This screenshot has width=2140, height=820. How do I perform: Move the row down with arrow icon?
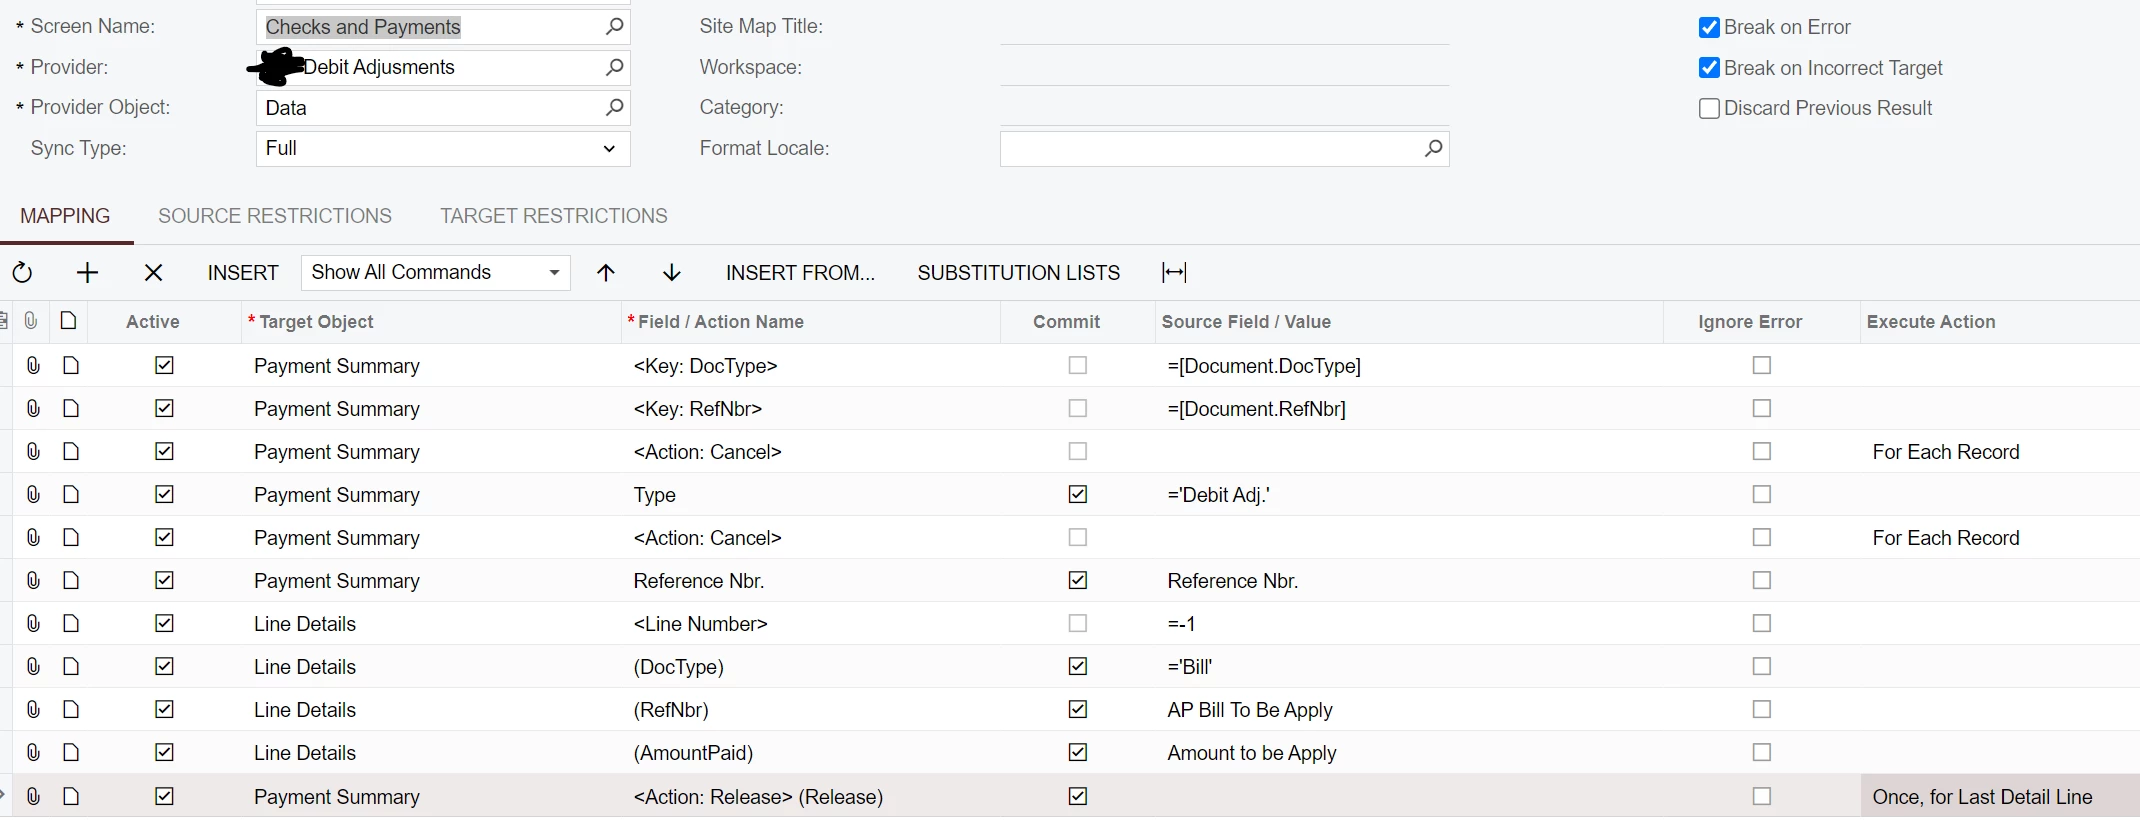click(x=672, y=273)
